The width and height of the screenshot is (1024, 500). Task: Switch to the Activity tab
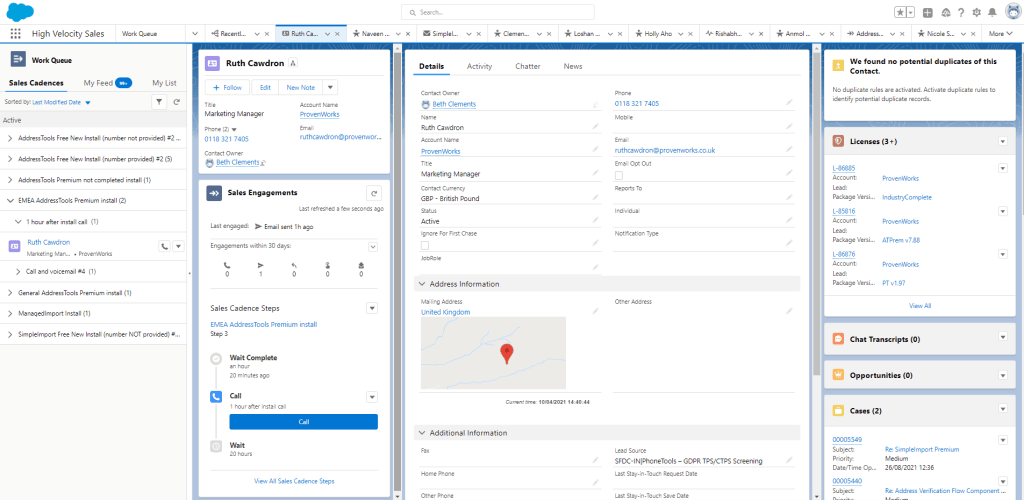479,66
